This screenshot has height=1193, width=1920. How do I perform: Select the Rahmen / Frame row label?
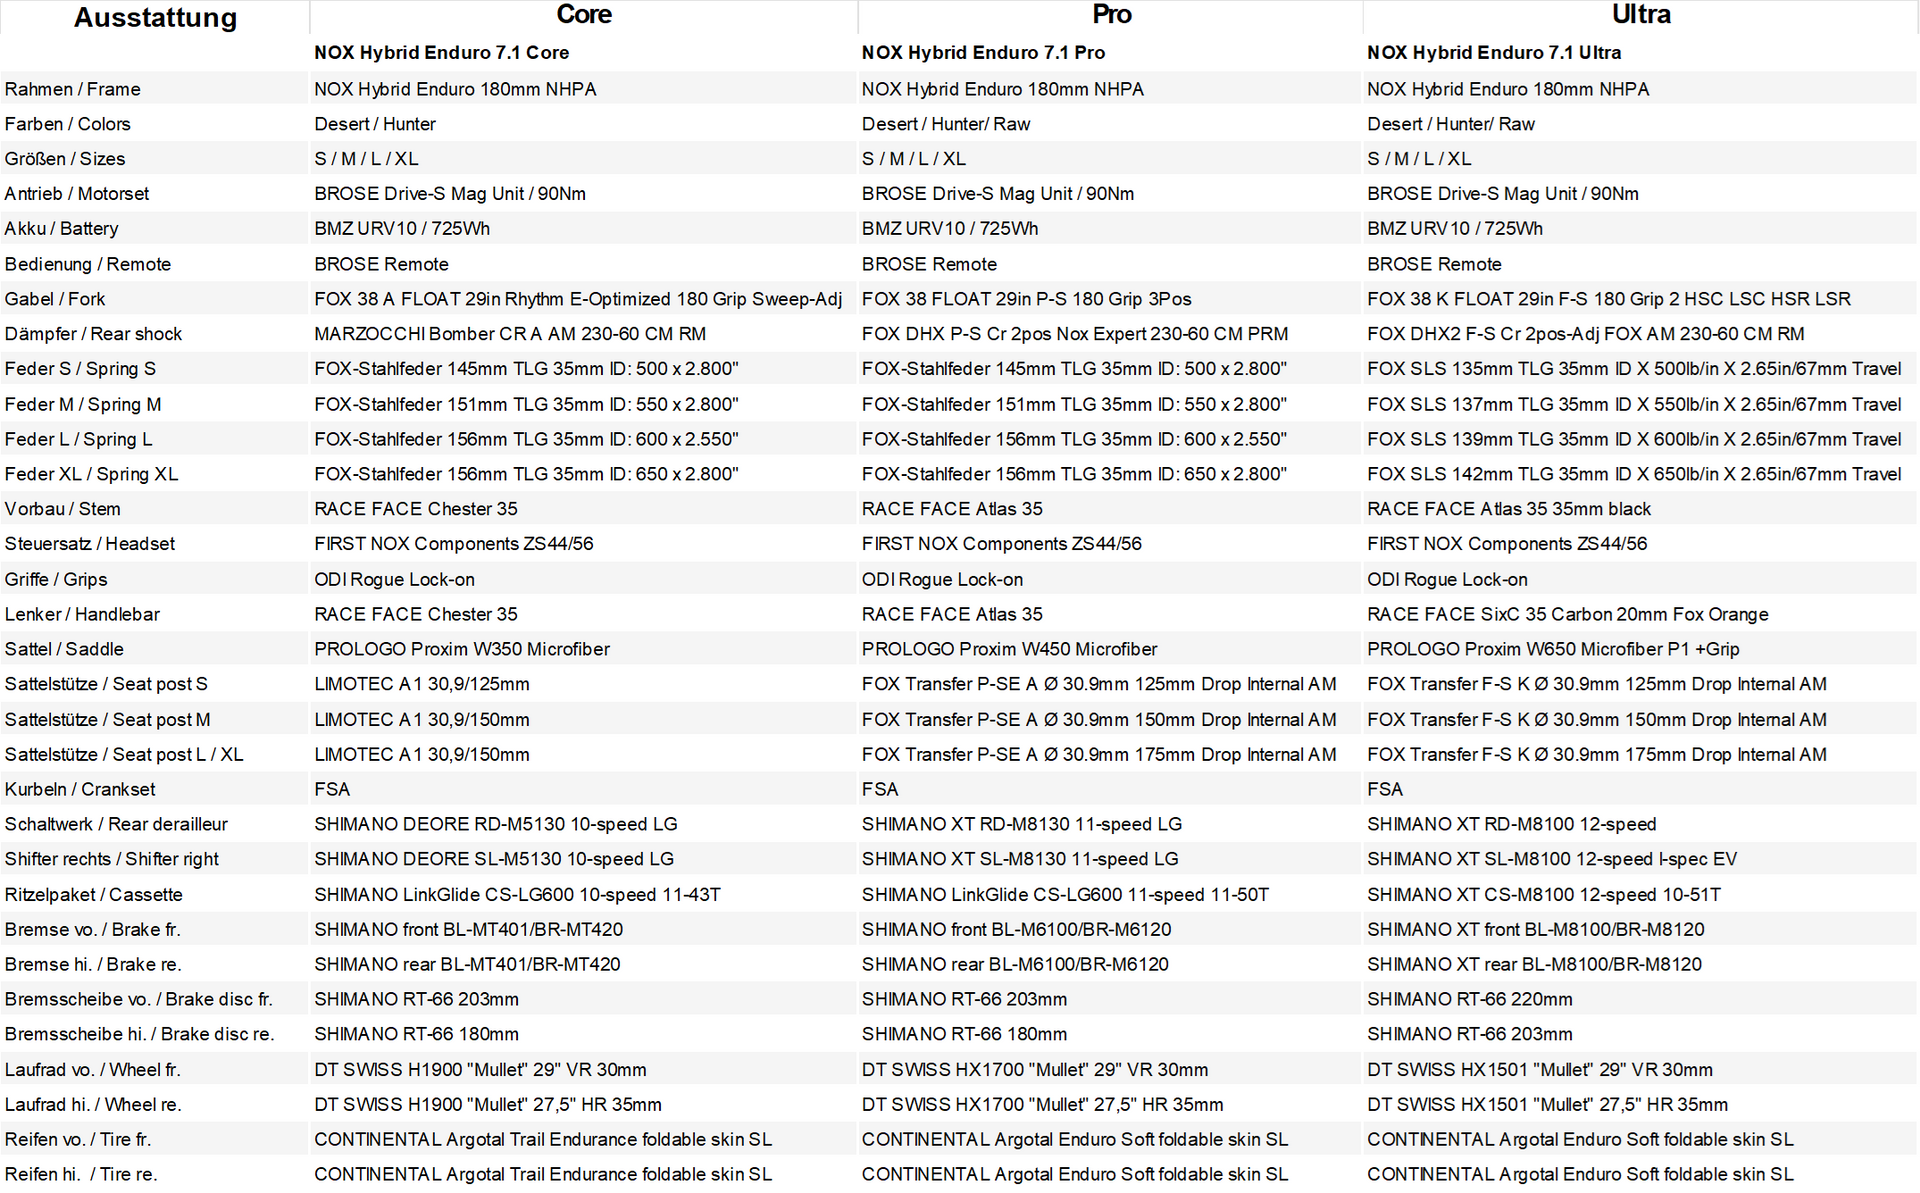[x=73, y=89]
